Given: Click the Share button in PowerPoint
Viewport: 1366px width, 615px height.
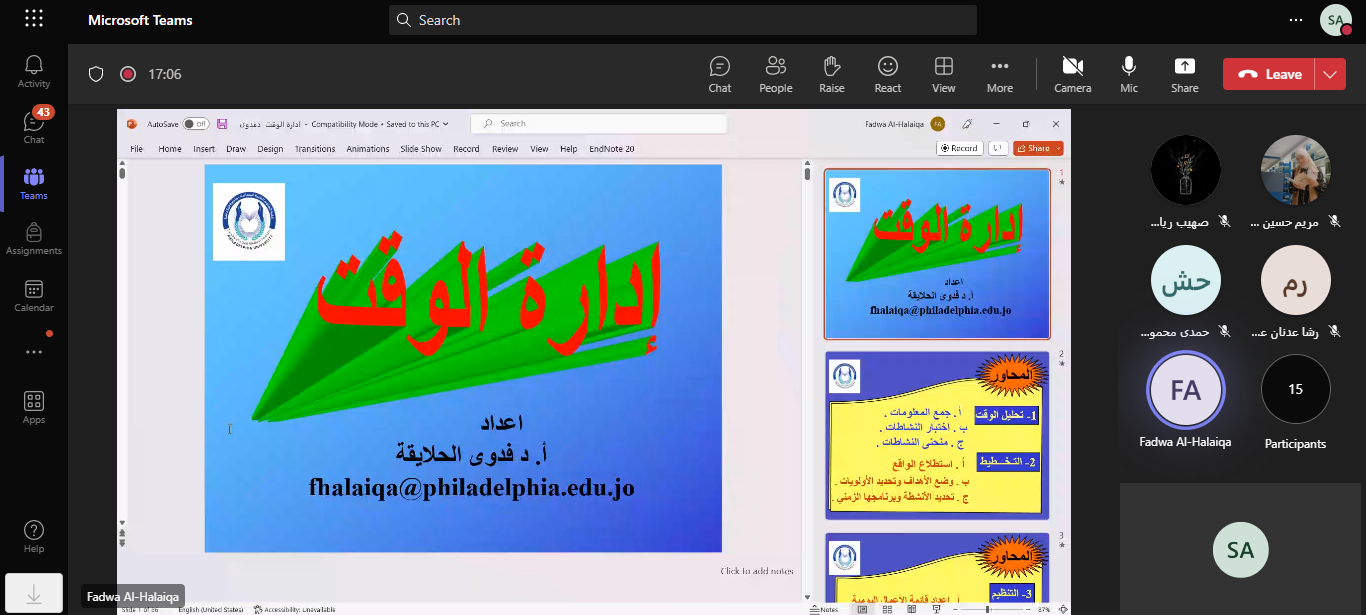Looking at the screenshot, I should coord(1034,148).
